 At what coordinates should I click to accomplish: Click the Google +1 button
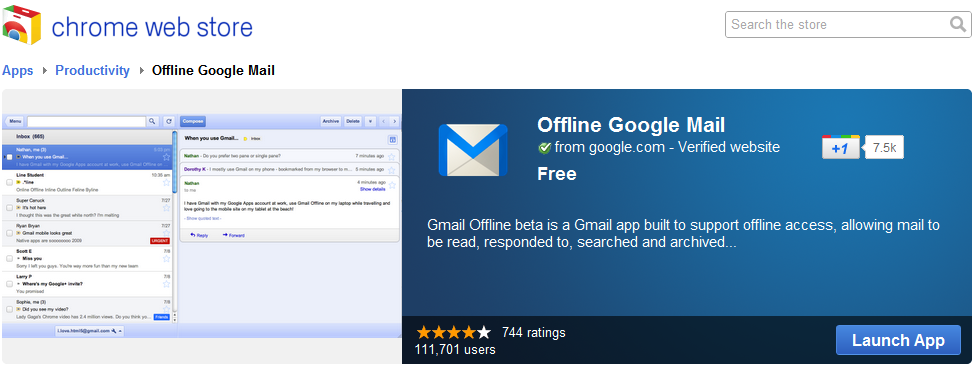[841, 148]
